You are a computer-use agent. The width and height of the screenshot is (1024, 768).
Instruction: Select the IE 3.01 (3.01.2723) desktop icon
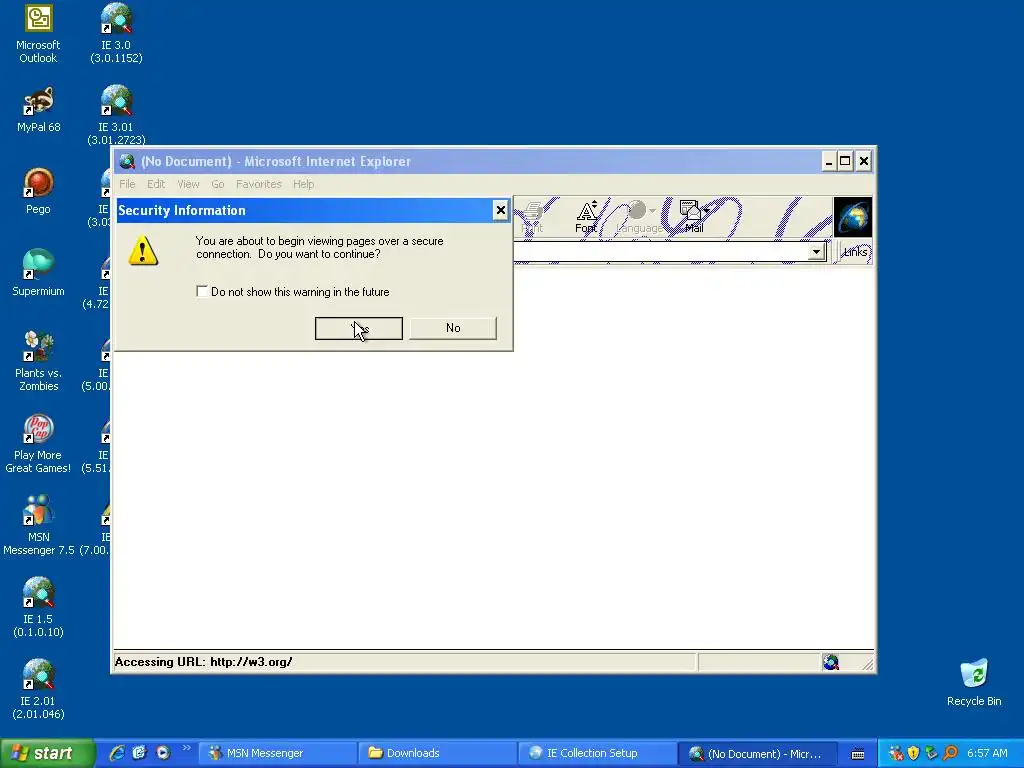coord(116,115)
